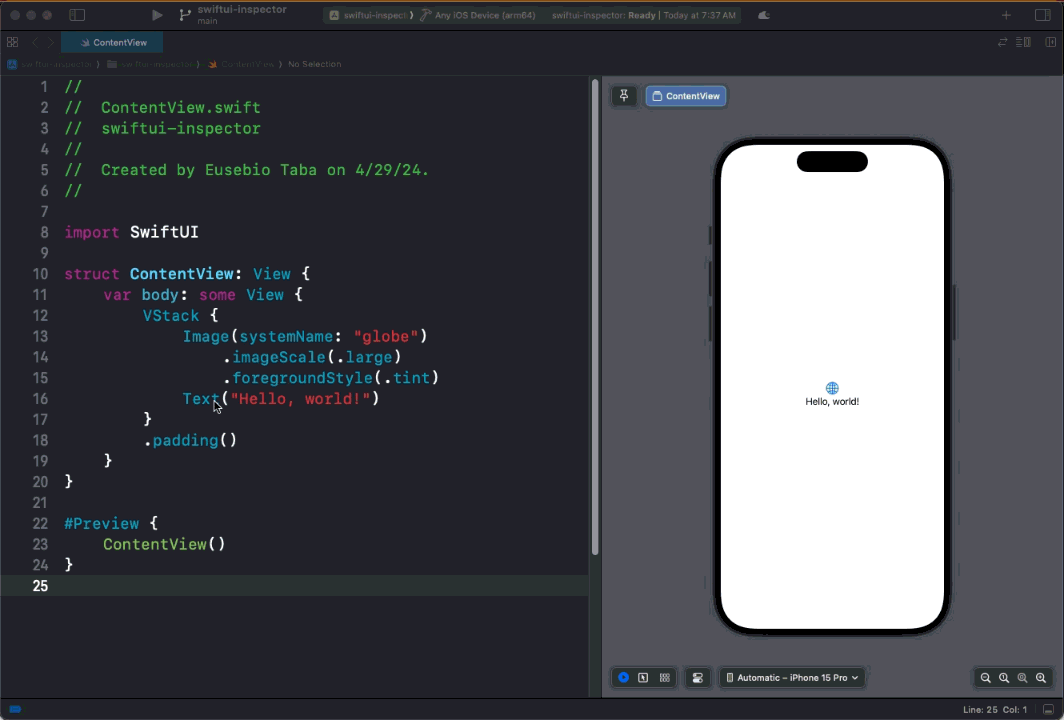Click the "globe" string literal
Screen dimensions: 1064x720
pos(385,337)
